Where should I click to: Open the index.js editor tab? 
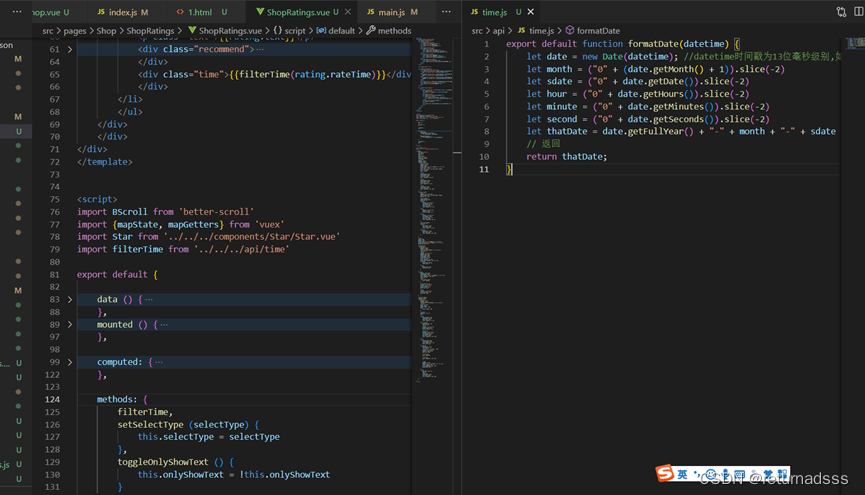(122, 12)
